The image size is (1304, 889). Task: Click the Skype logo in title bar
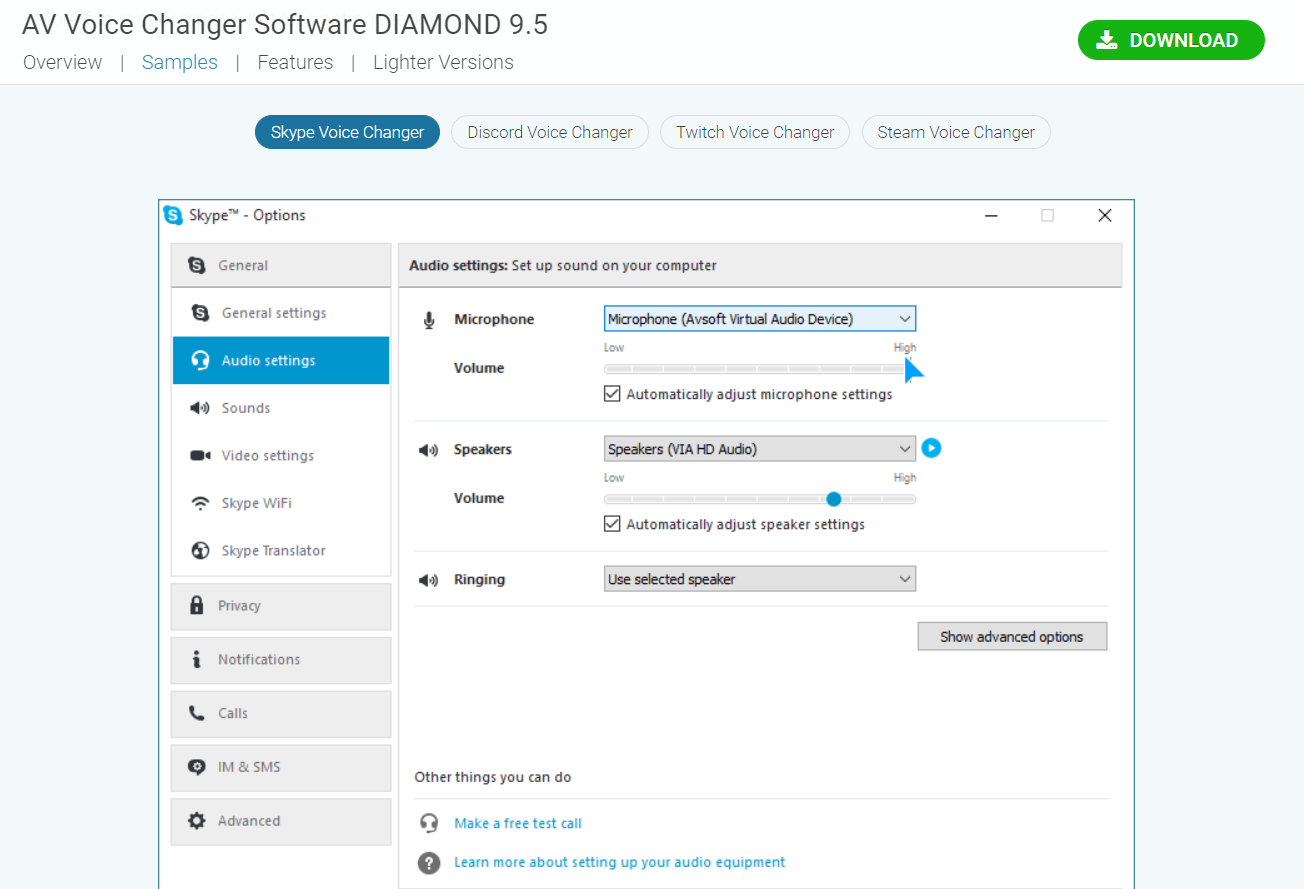pyautogui.click(x=173, y=215)
